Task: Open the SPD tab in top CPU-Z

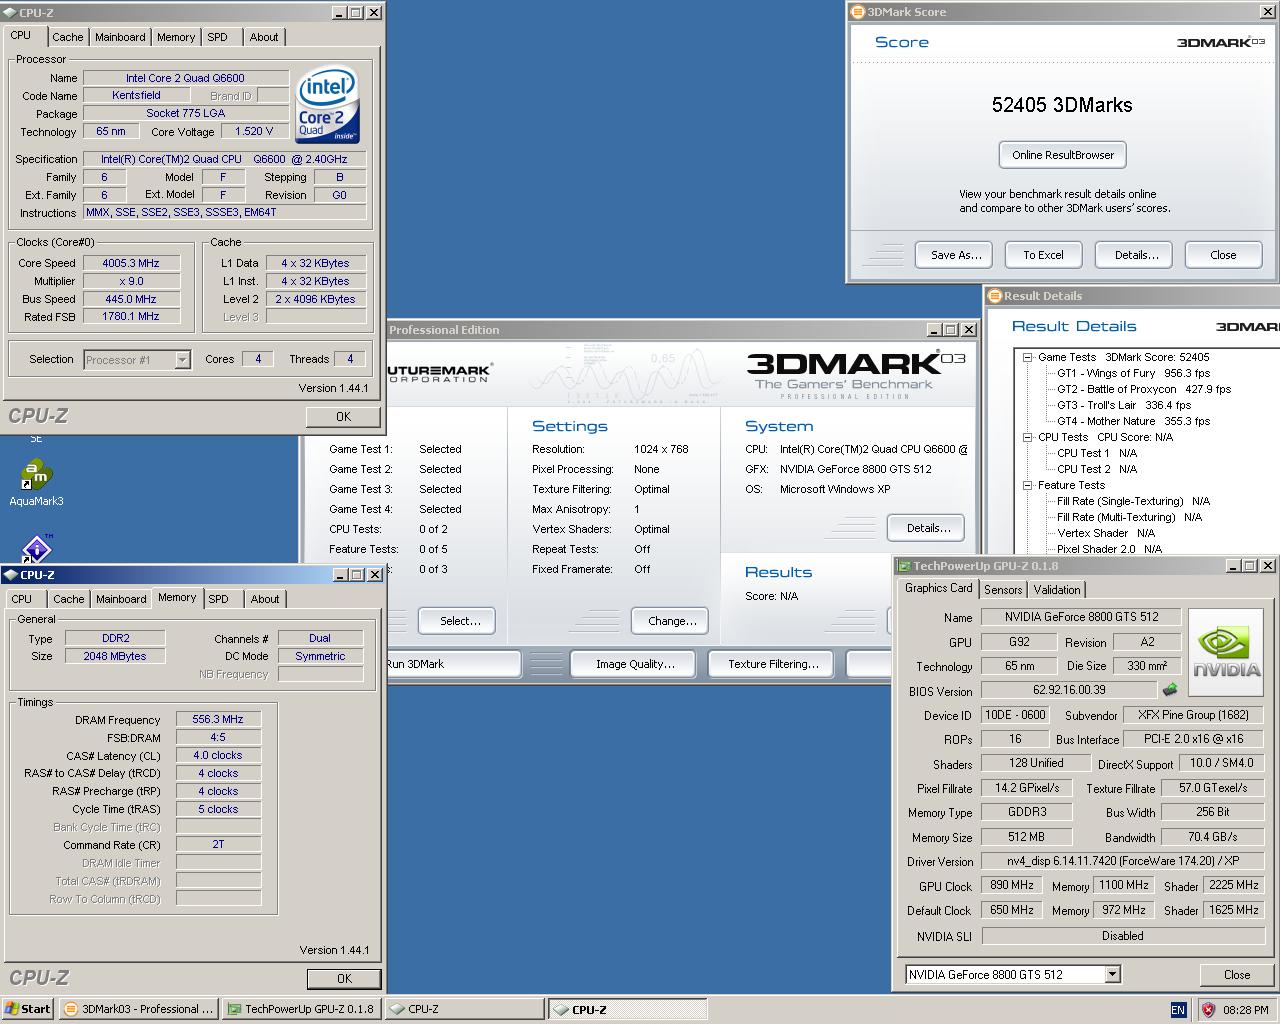Action: tap(218, 37)
